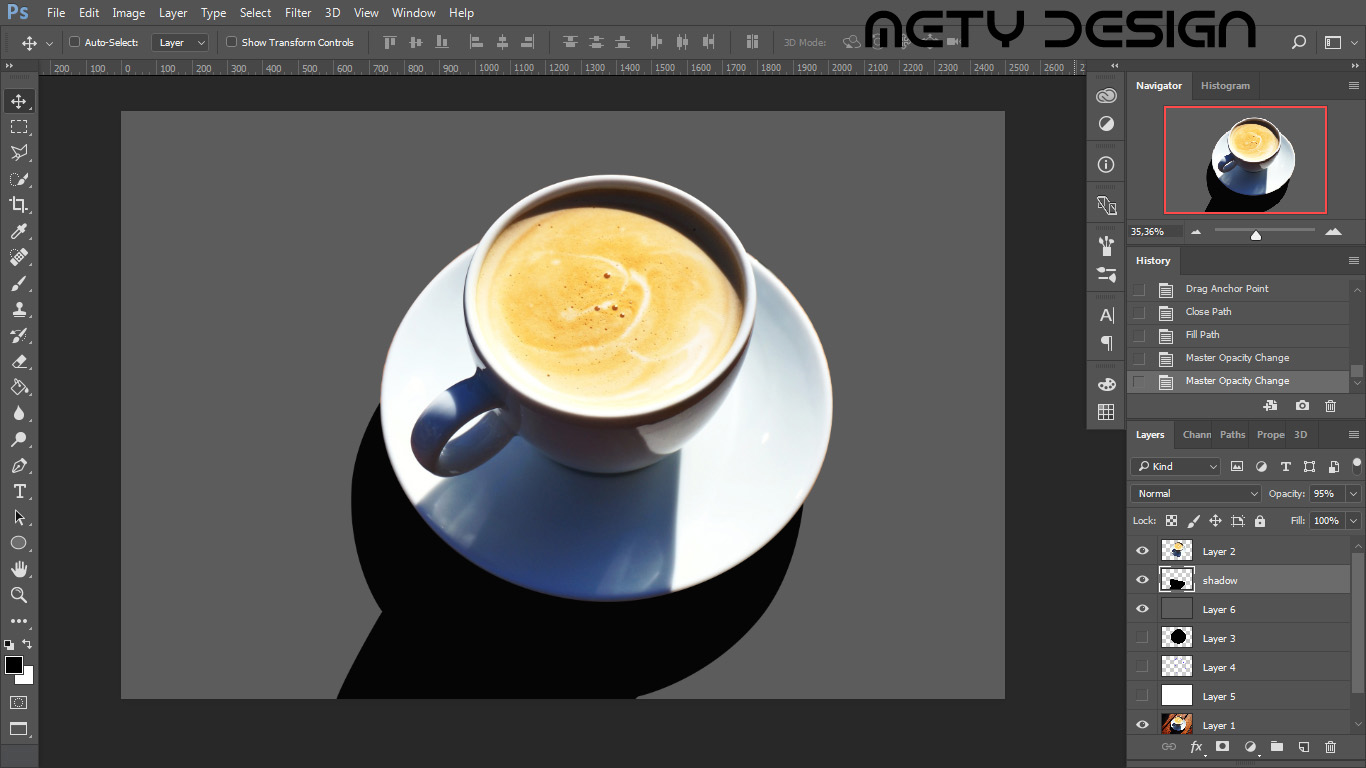Viewport: 1366px width, 768px height.
Task: Select the Brush tool
Action: (19, 283)
